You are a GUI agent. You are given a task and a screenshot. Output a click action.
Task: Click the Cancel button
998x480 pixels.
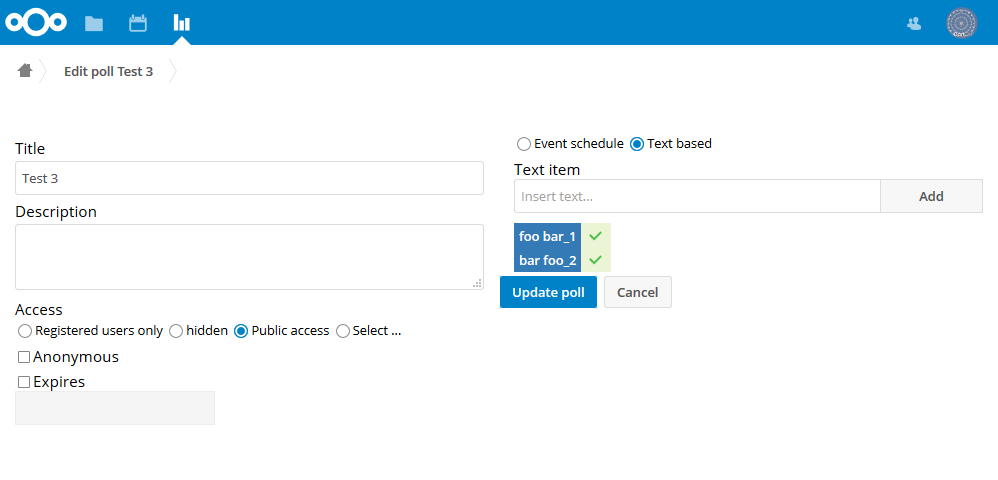click(x=638, y=292)
